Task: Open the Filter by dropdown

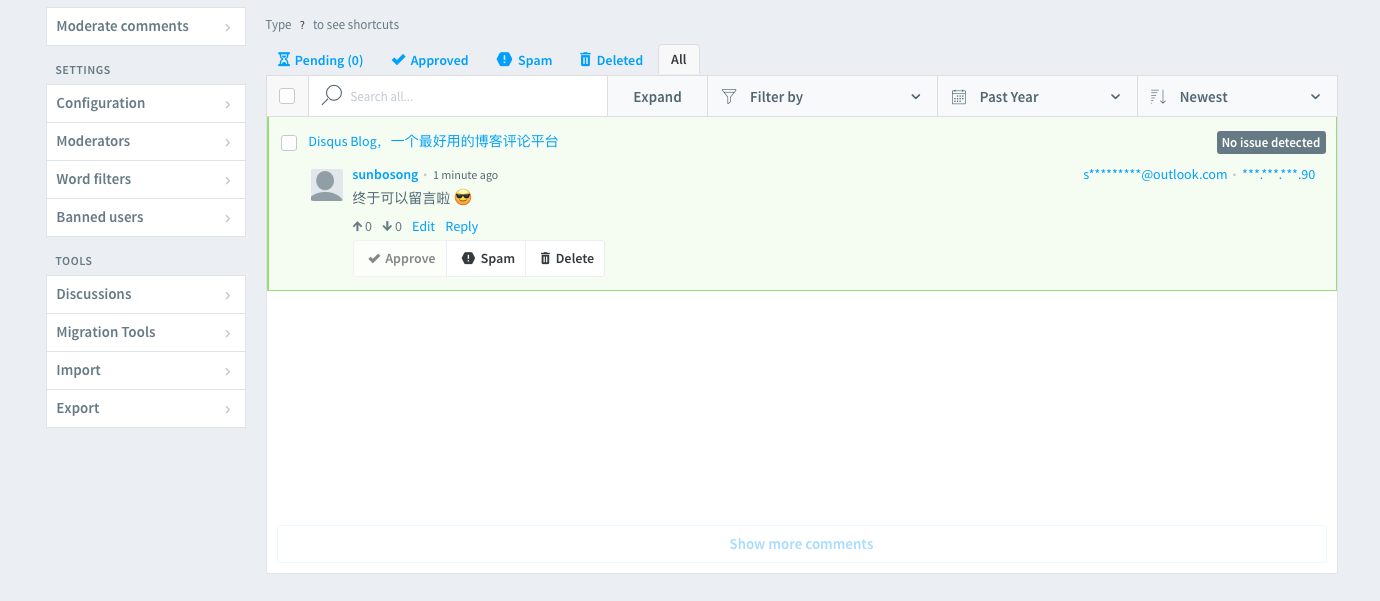Action: click(821, 97)
